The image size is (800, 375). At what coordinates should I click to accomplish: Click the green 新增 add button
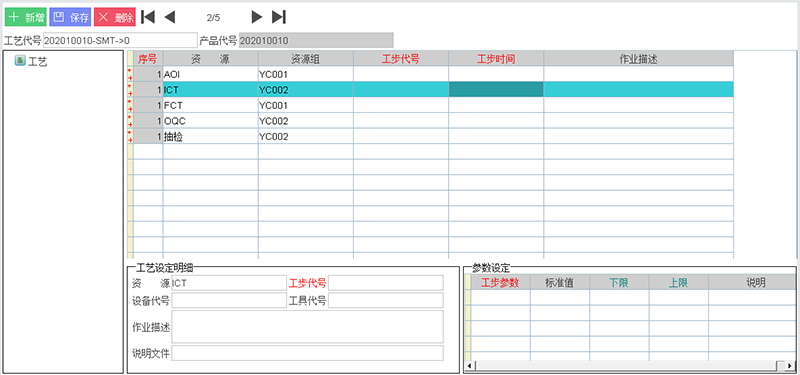26,17
